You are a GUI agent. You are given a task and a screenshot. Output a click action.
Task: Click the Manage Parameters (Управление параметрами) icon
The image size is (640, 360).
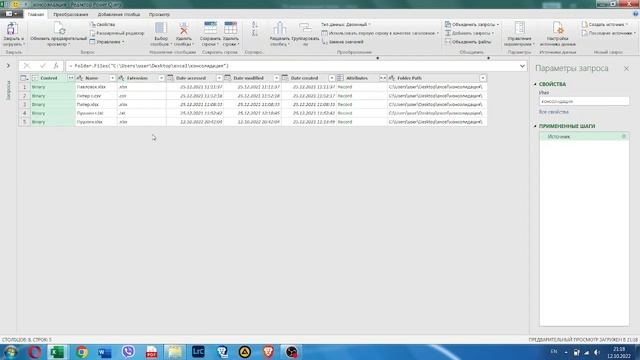click(x=519, y=28)
